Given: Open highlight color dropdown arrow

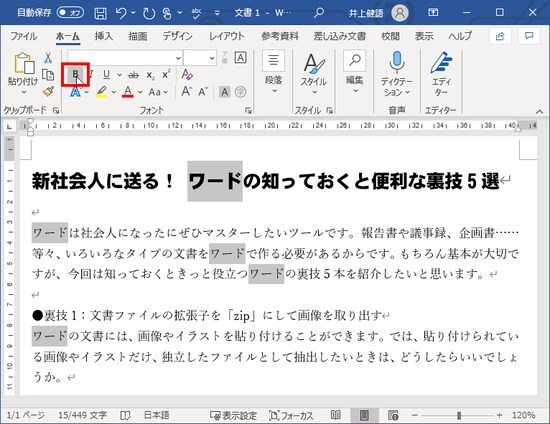Looking at the screenshot, I should pyautogui.click(x=114, y=92).
